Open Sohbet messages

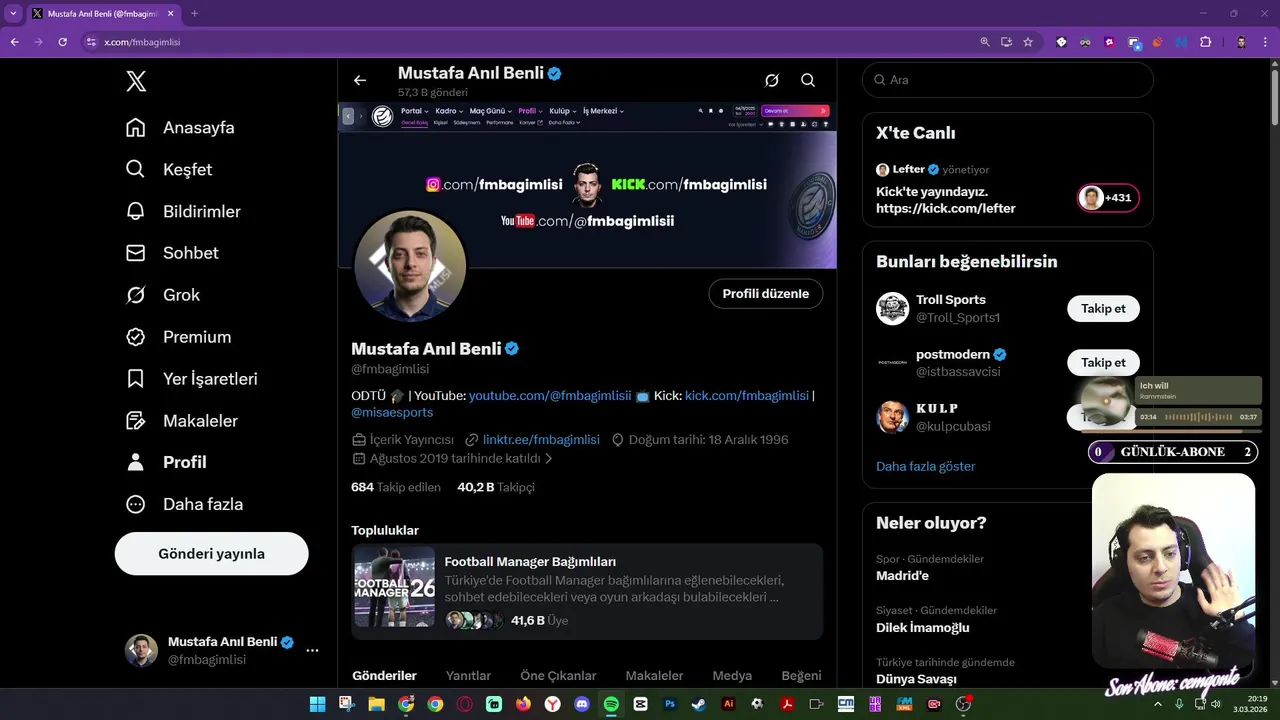pyautogui.click(x=172, y=253)
